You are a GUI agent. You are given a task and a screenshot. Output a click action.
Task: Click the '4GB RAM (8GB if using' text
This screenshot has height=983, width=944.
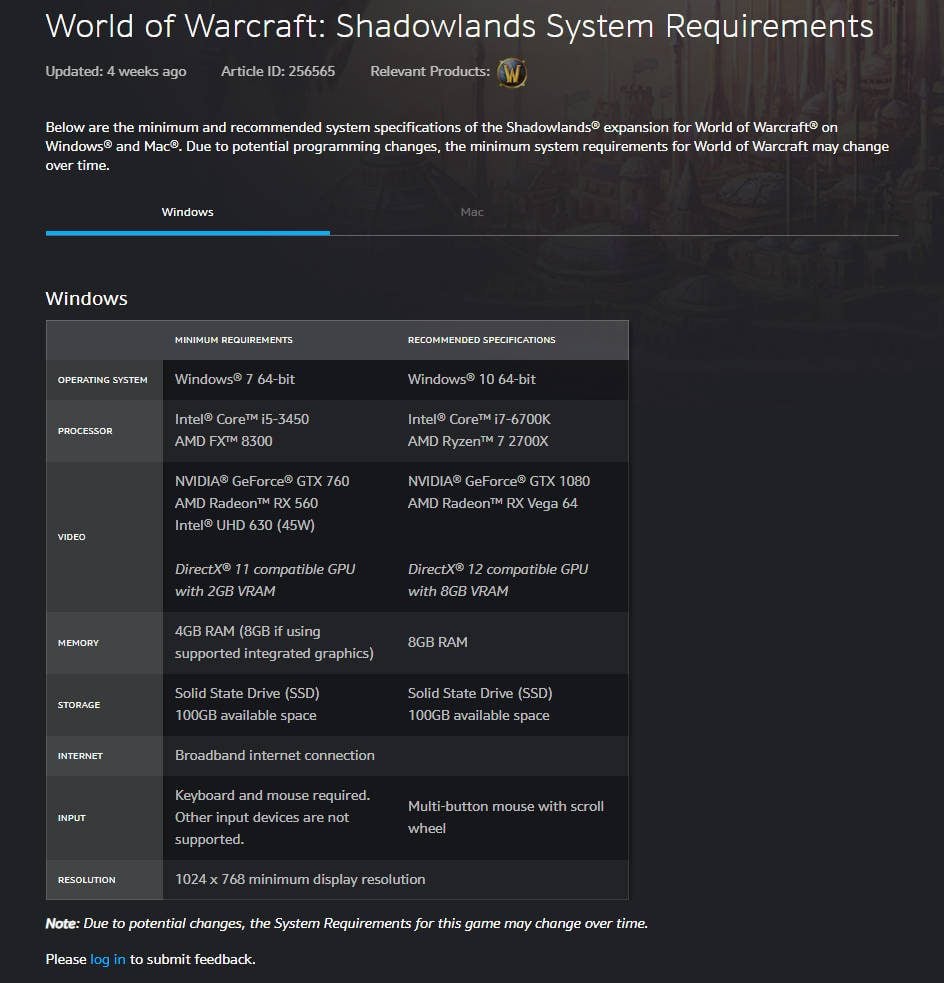coord(248,631)
